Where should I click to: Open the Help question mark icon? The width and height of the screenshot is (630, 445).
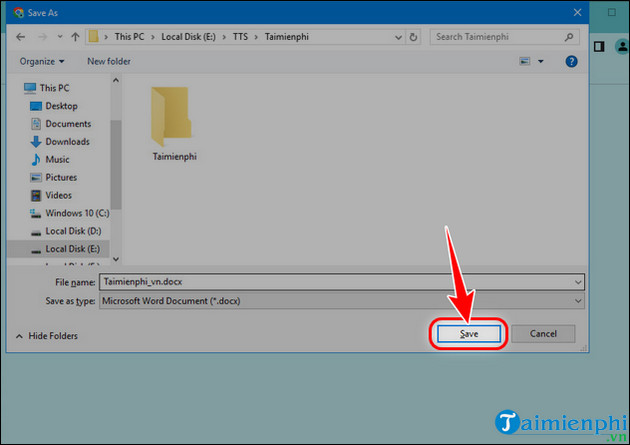[x=571, y=61]
